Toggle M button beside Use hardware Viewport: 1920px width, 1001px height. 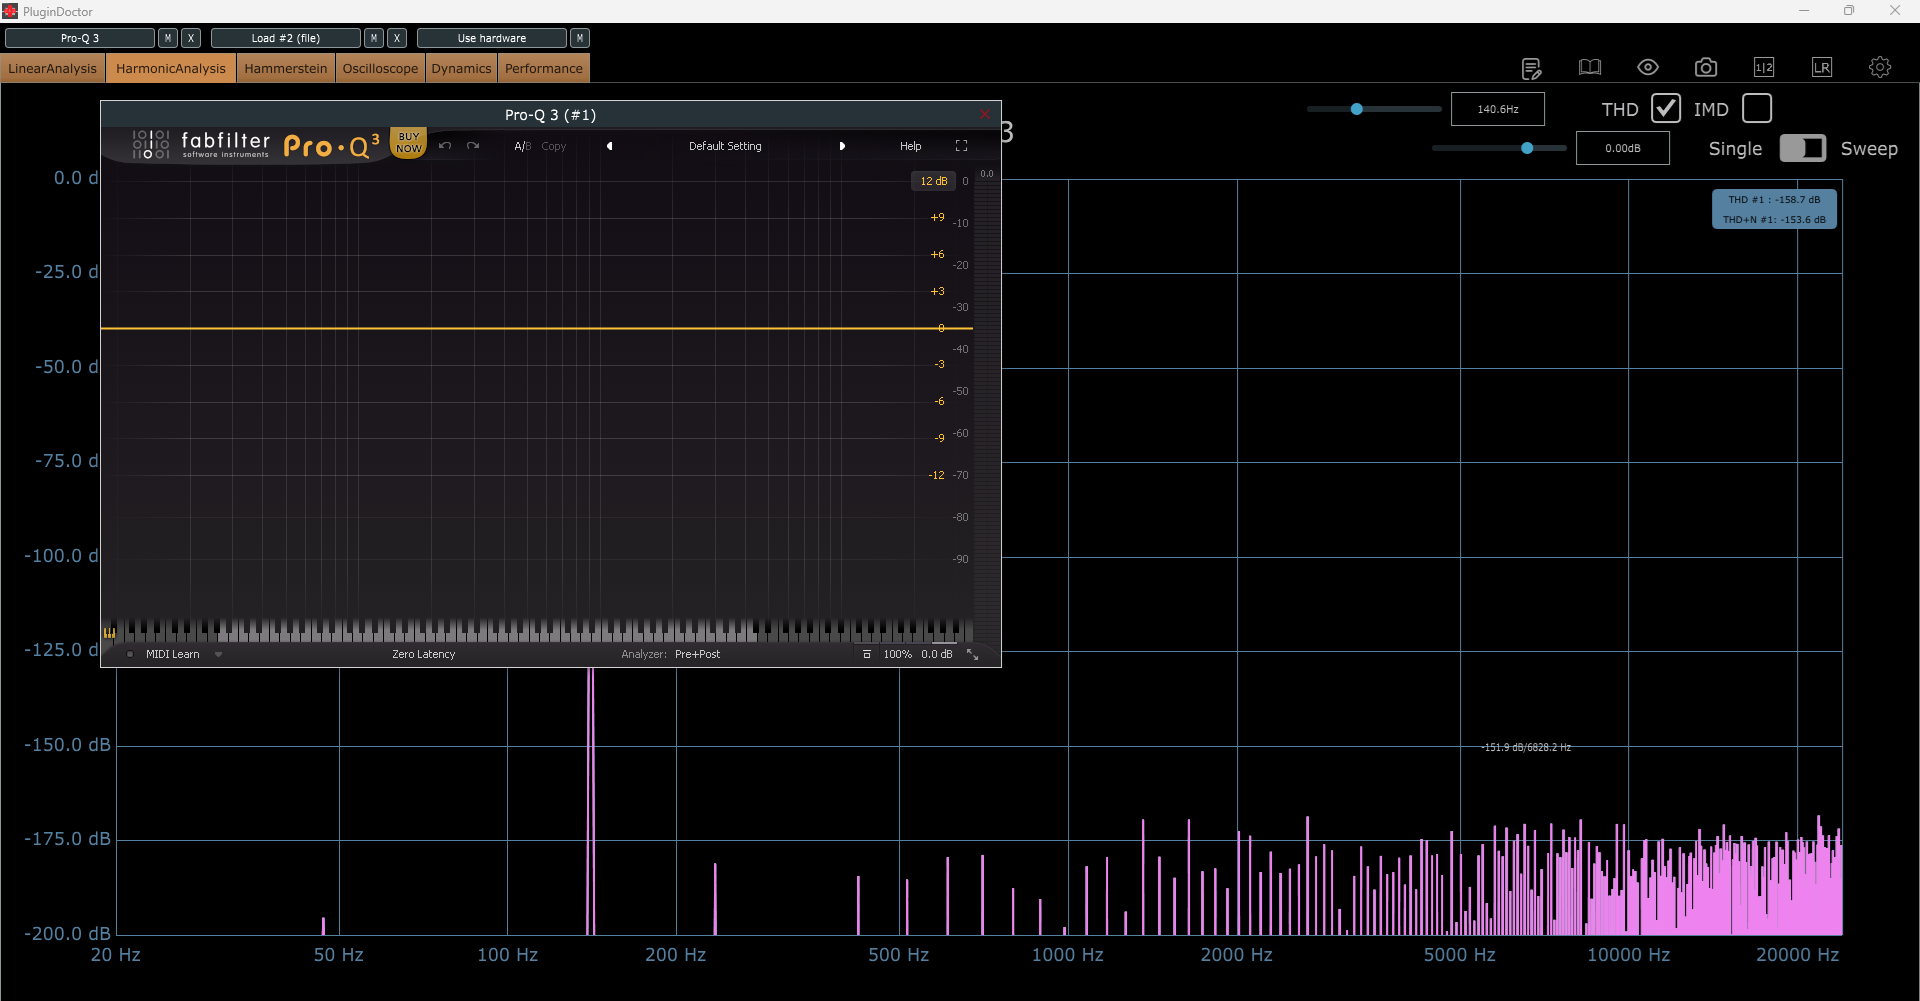click(580, 38)
